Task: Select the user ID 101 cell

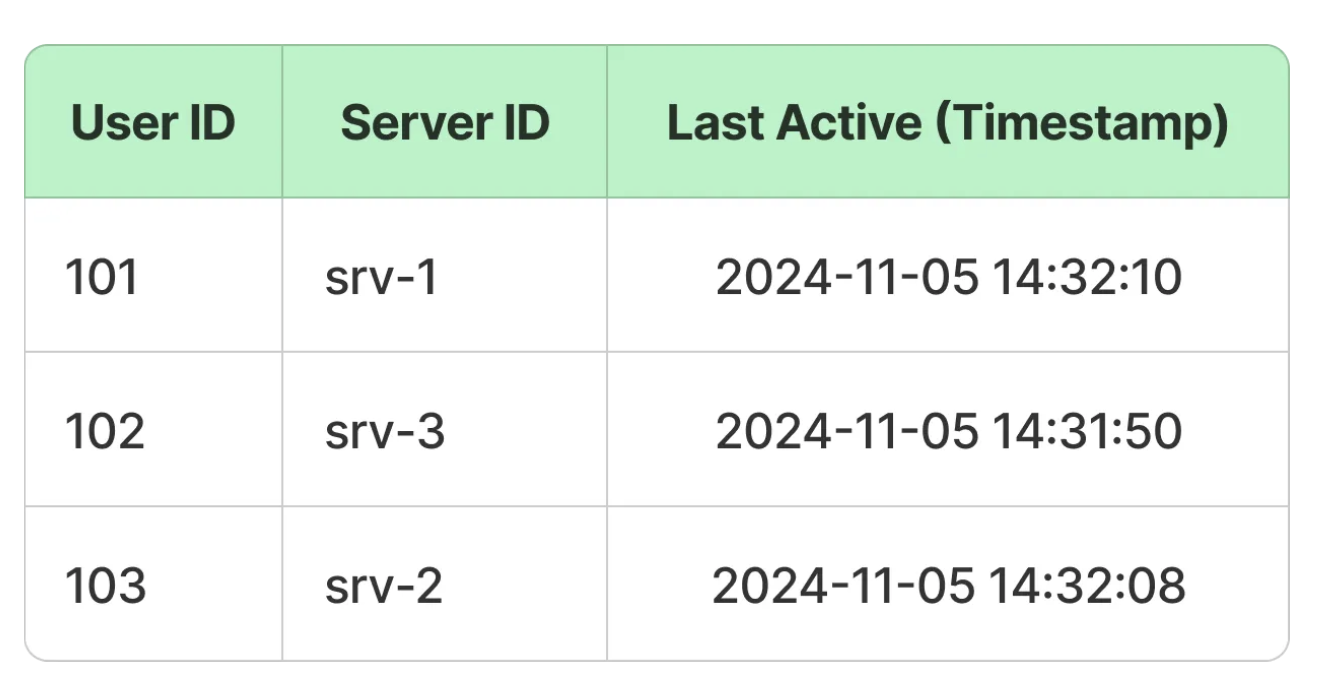Action: pyautogui.click(x=101, y=277)
